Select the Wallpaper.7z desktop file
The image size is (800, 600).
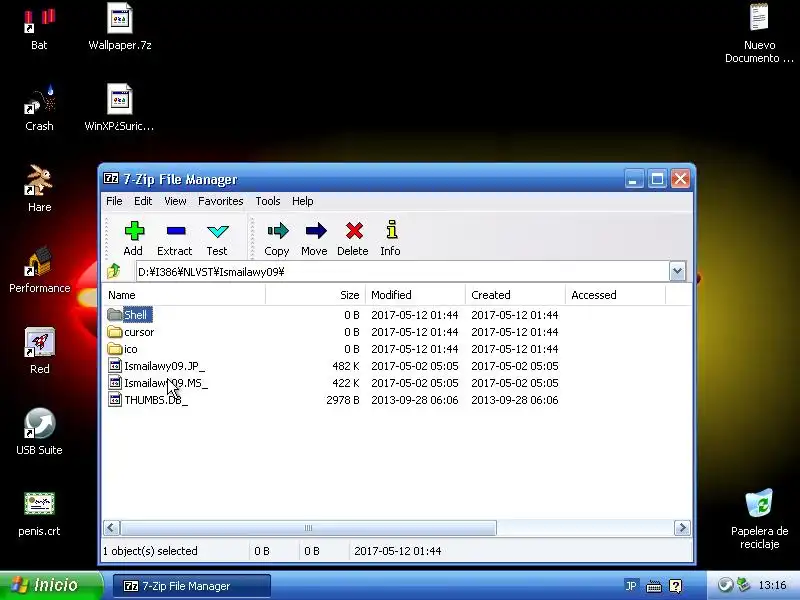pos(120,27)
